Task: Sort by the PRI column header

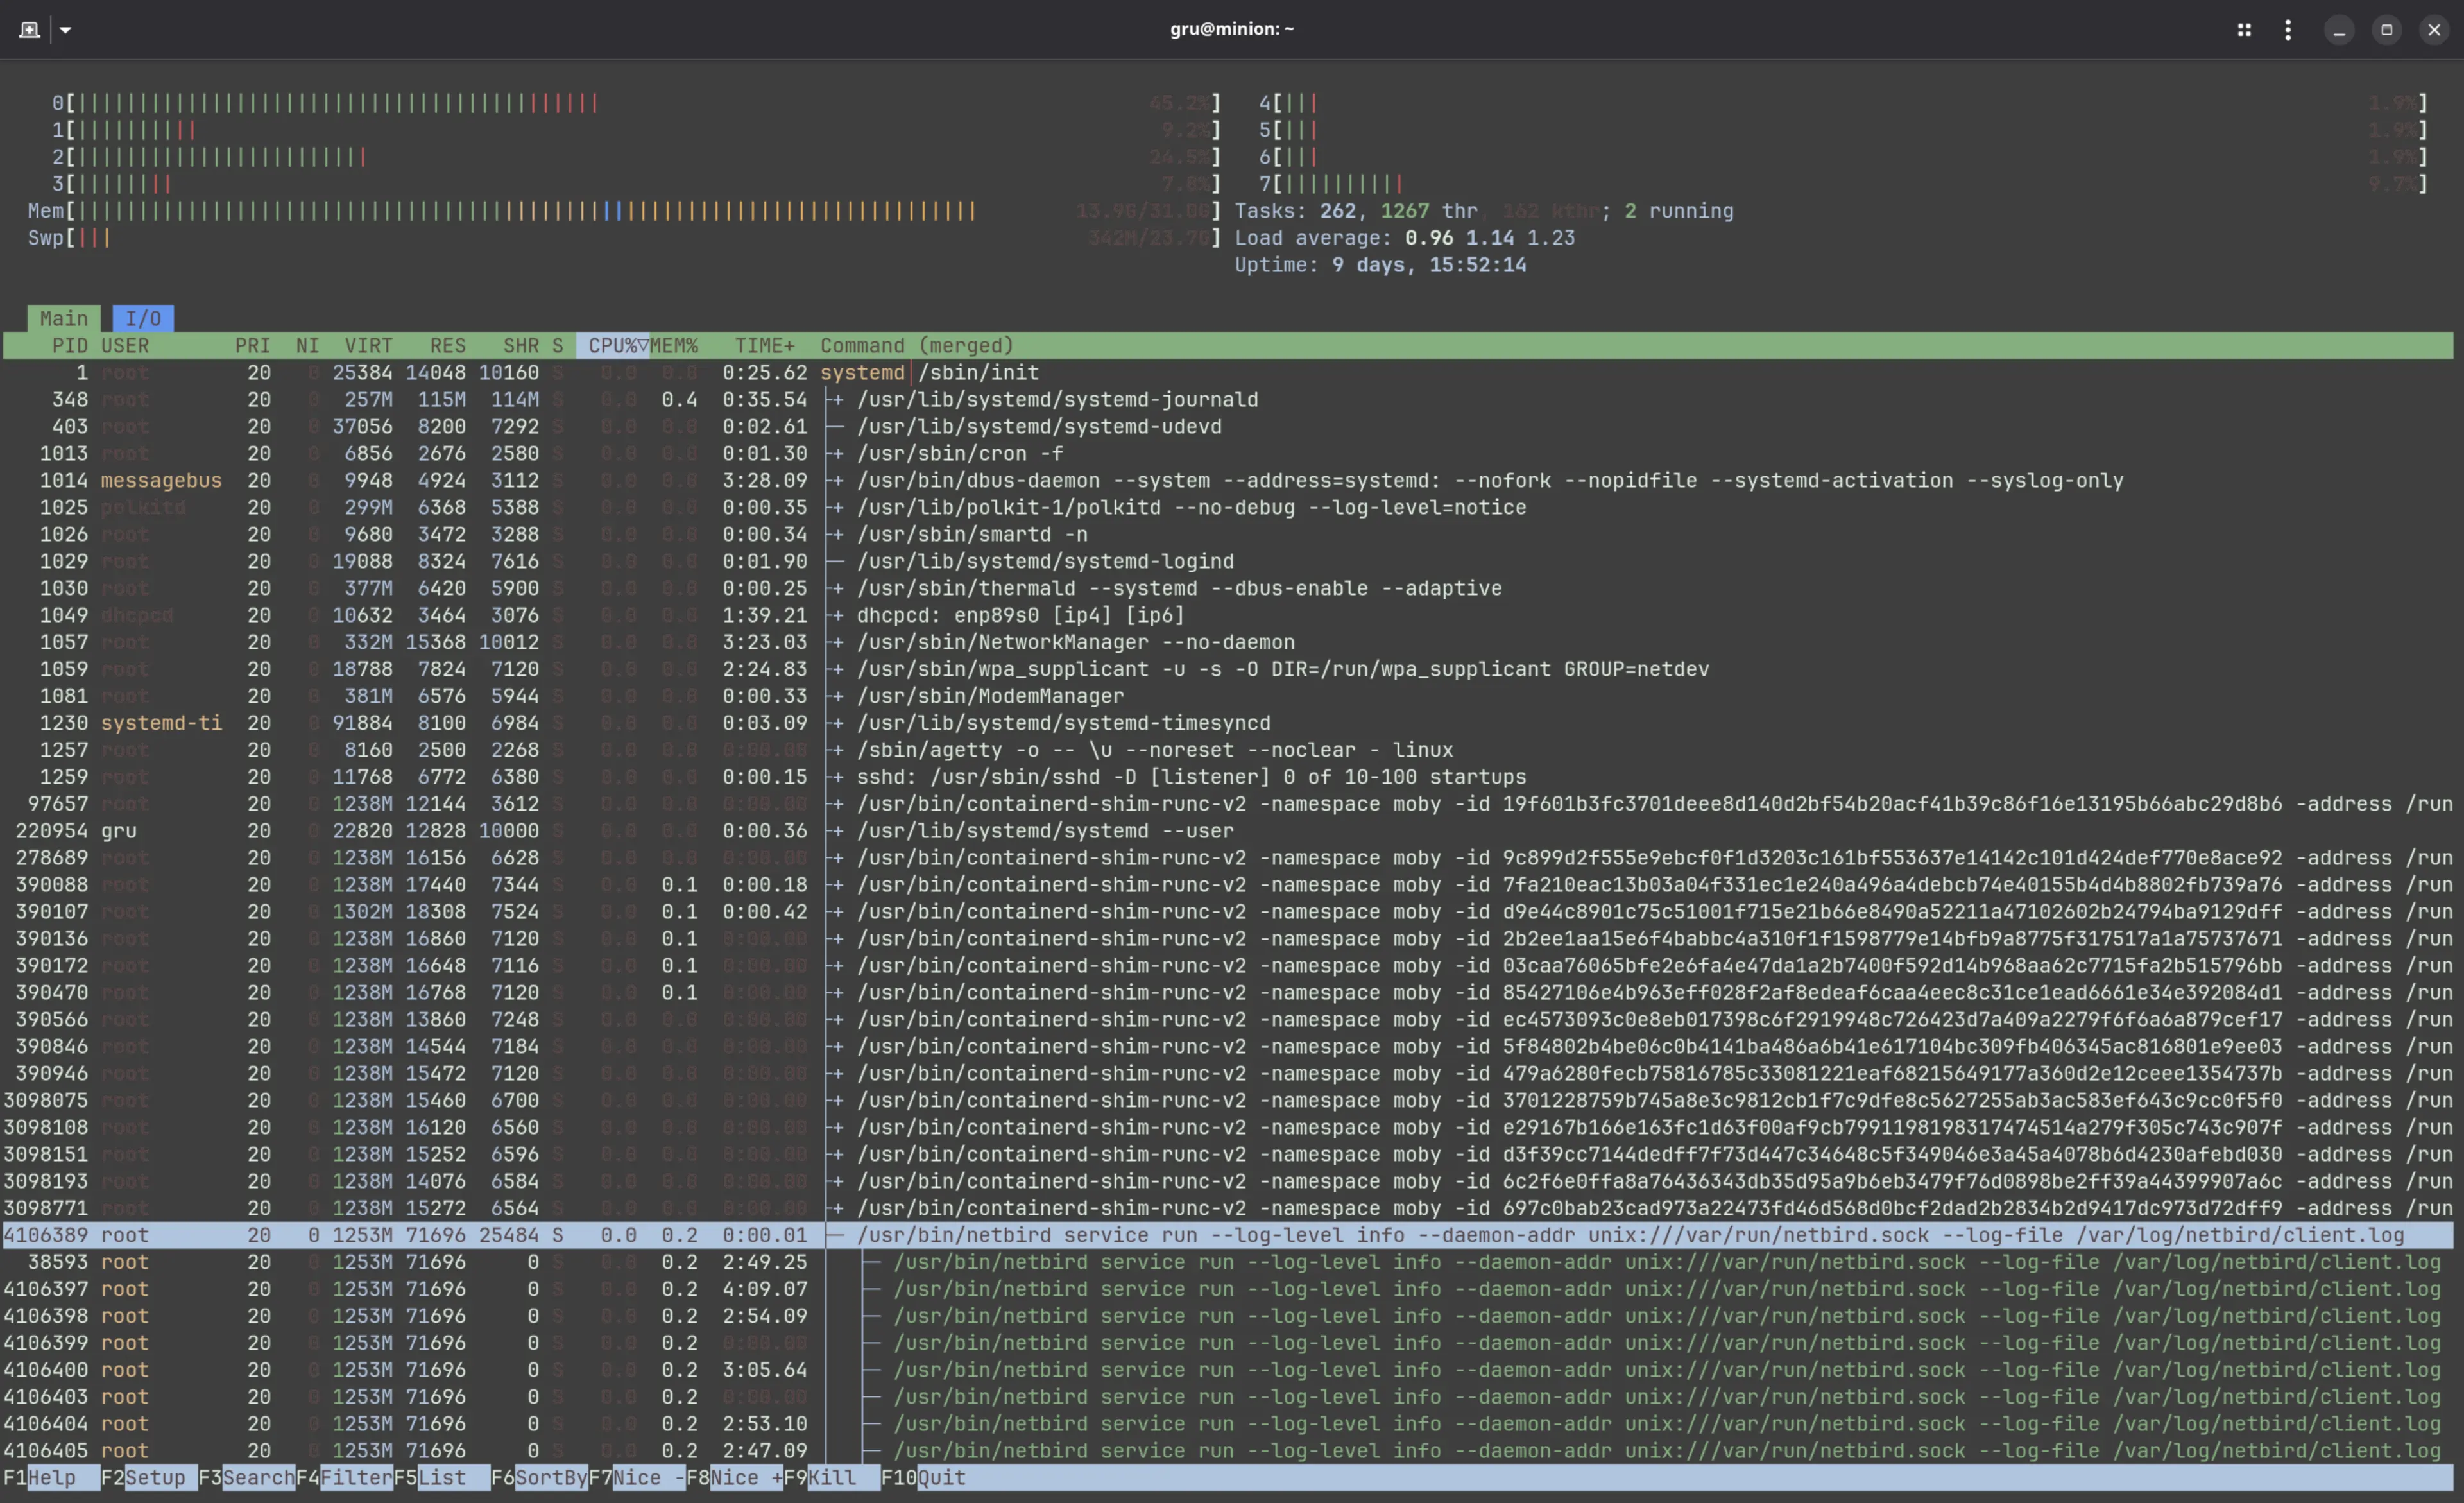Action: tap(253, 346)
